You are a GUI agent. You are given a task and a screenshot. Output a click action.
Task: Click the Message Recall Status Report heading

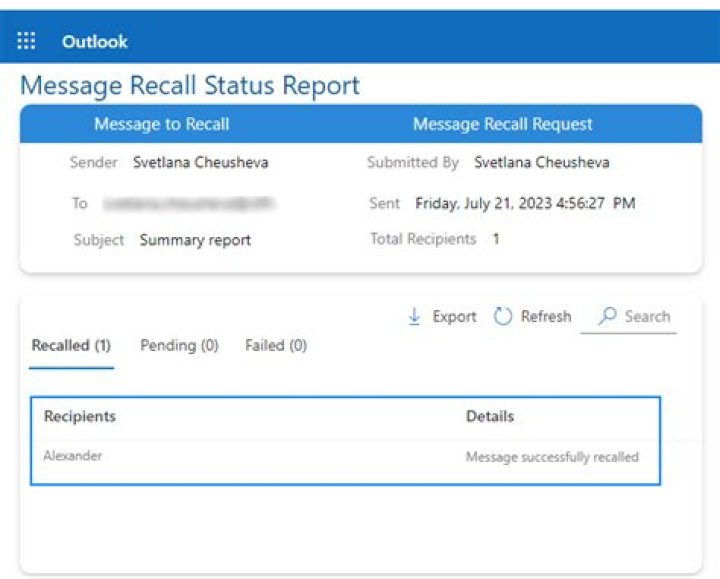(190, 86)
